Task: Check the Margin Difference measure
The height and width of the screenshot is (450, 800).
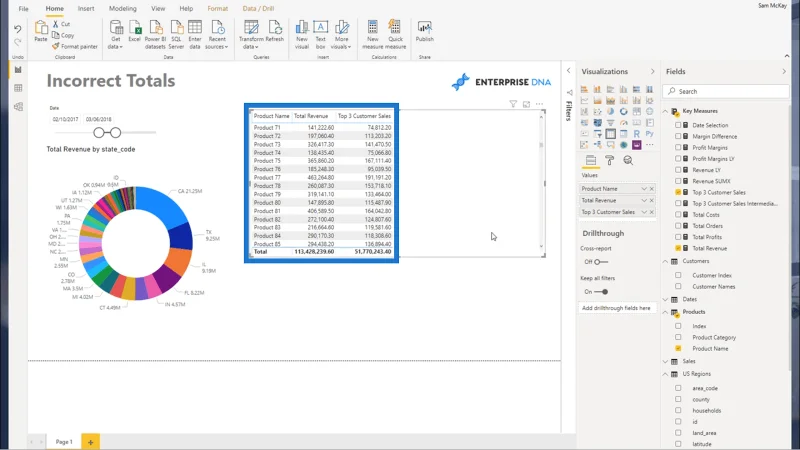Action: [678, 136]
